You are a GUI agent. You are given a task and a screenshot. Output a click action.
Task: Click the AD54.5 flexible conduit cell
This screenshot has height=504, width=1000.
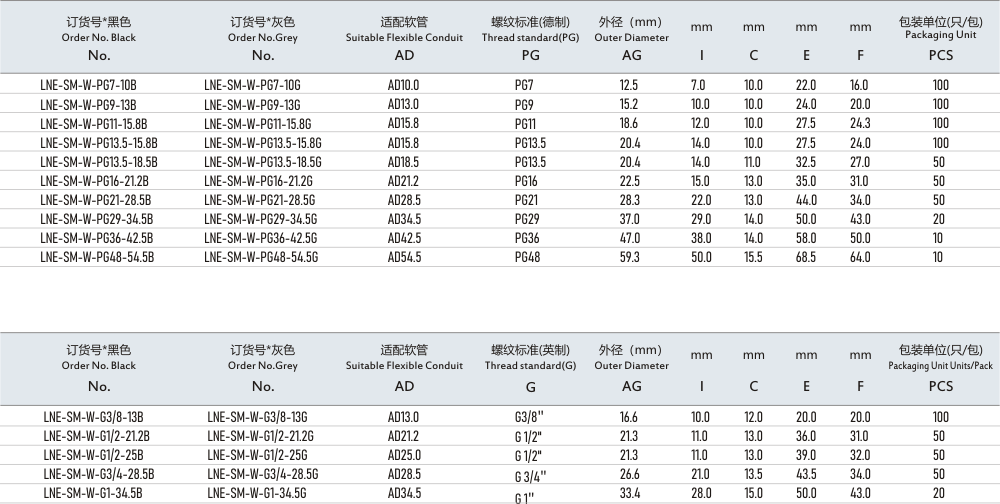pyautogui.click(x=404, y=257)
